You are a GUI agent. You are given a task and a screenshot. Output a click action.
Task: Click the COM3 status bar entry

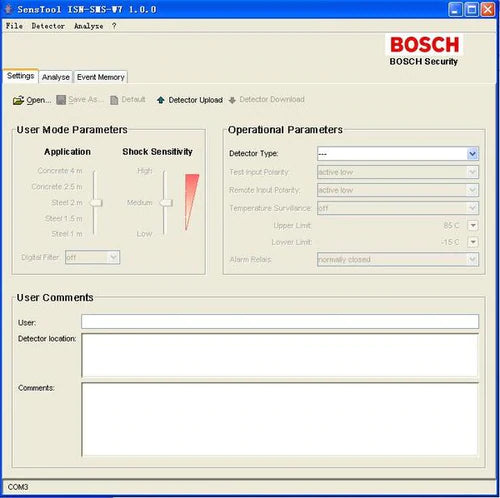[18, 487]
